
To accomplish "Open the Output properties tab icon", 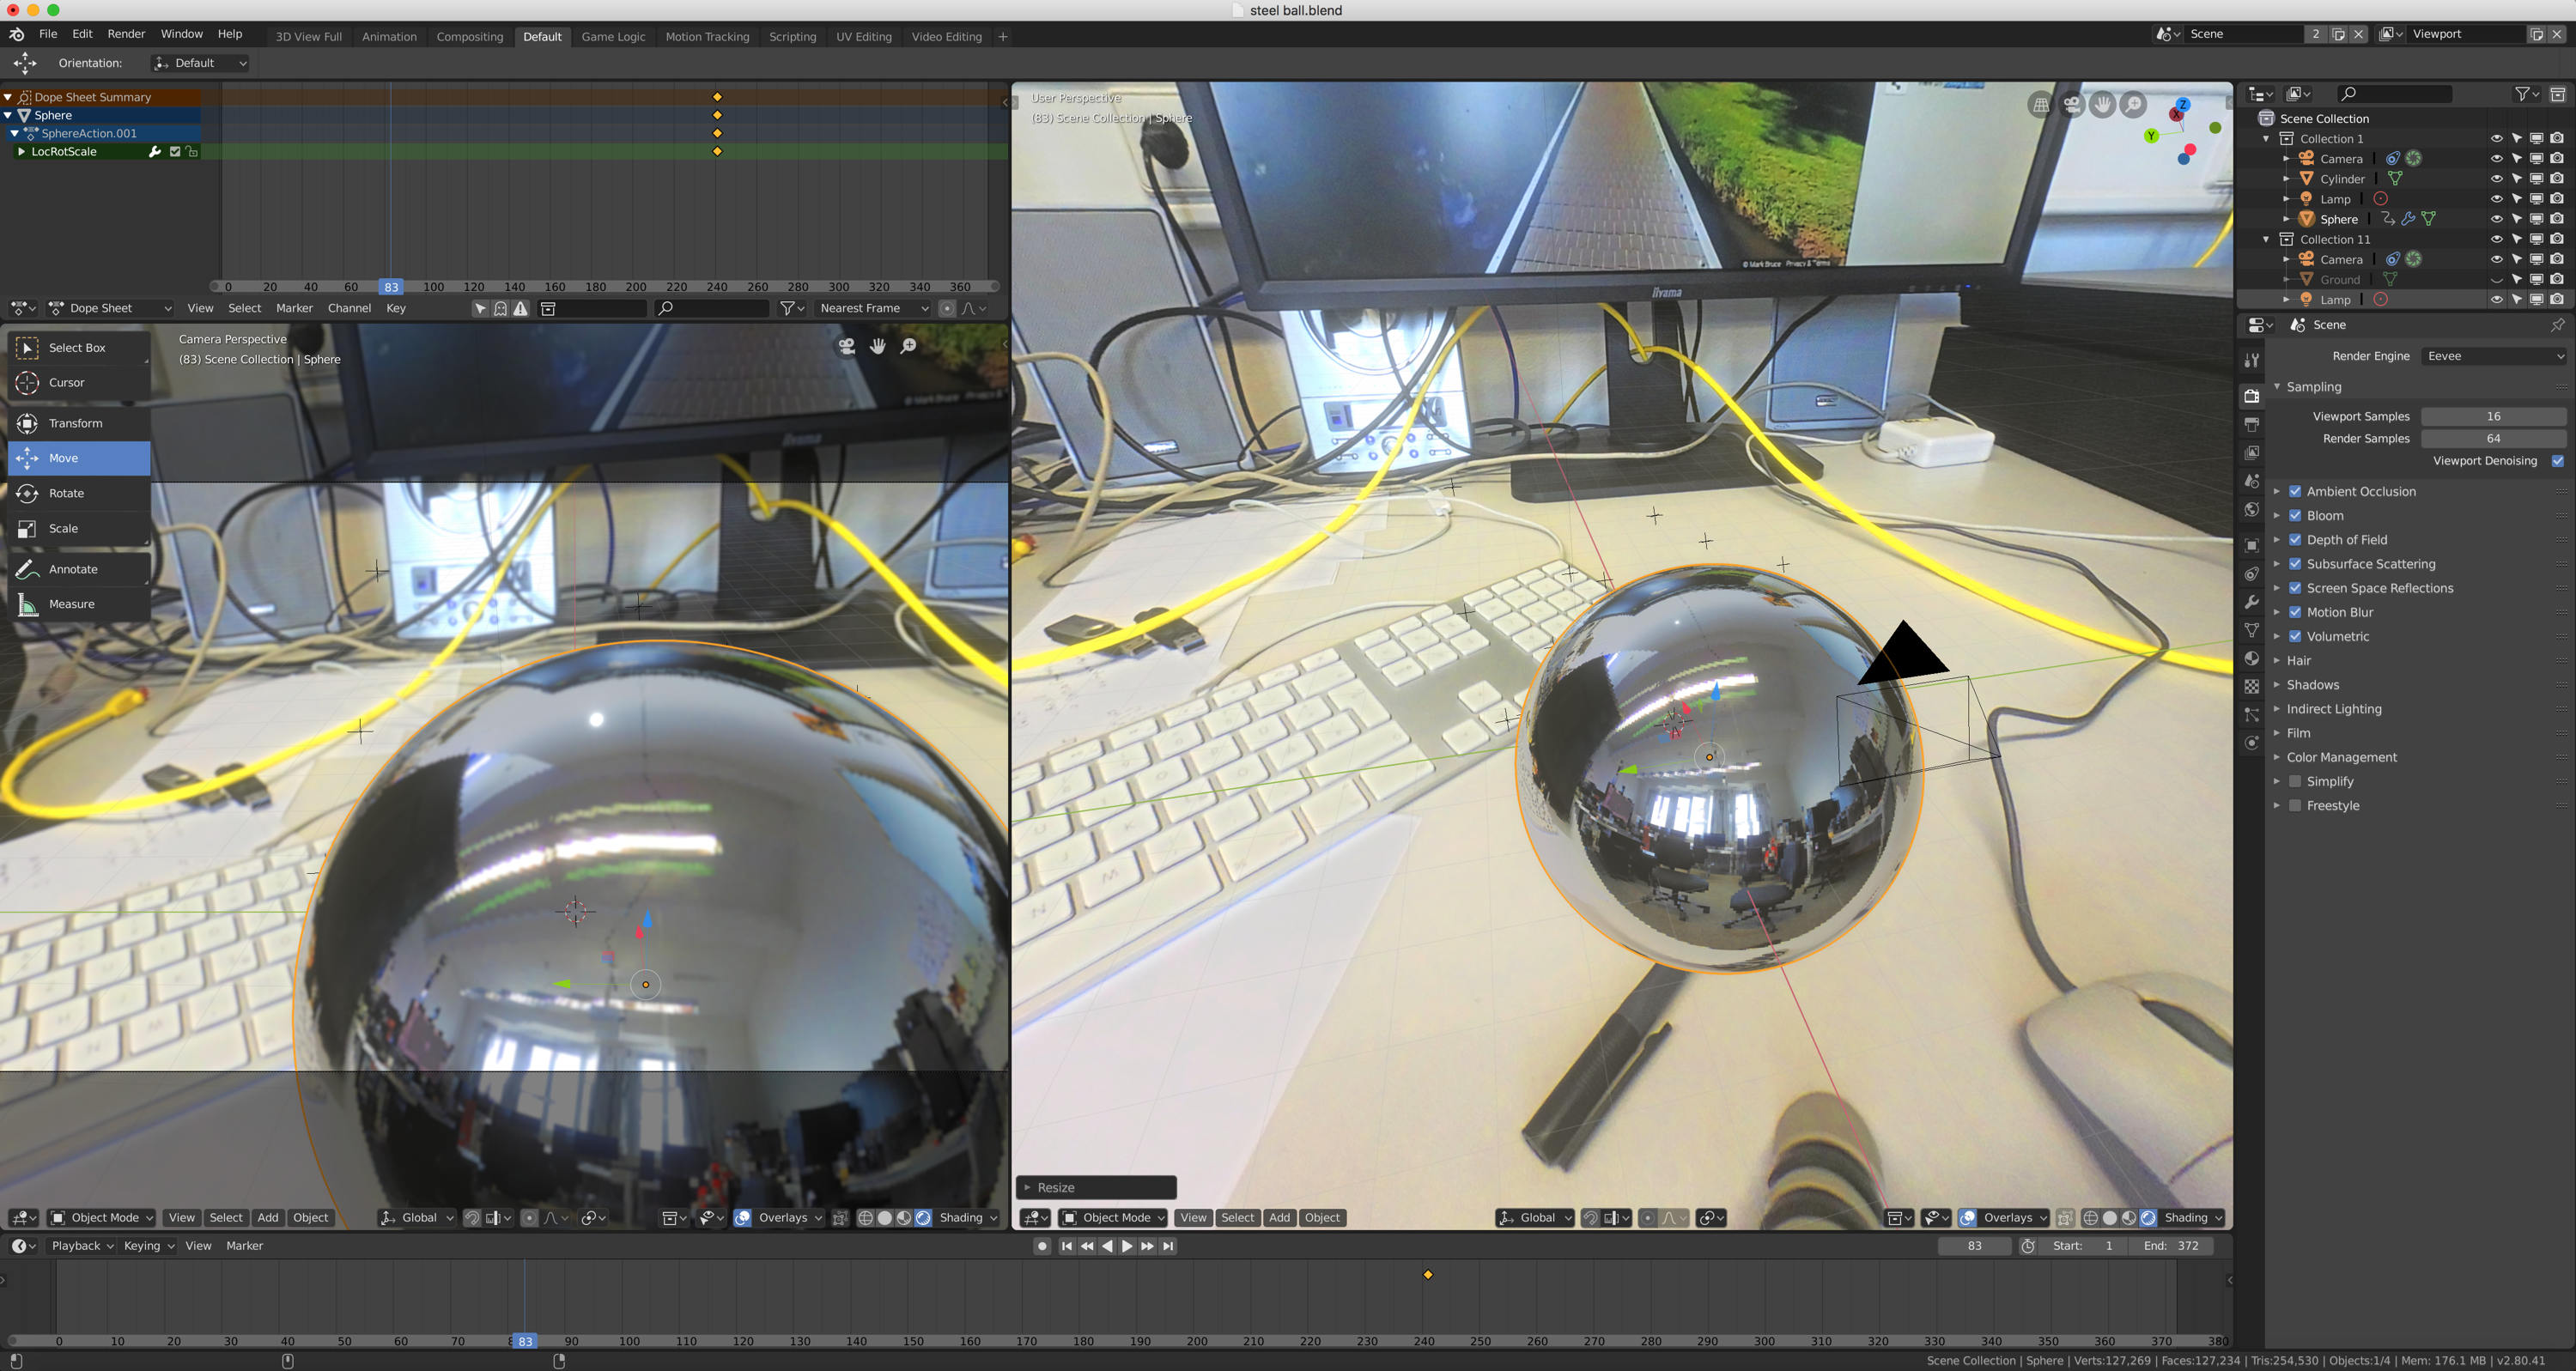I will pos(2251,424).
